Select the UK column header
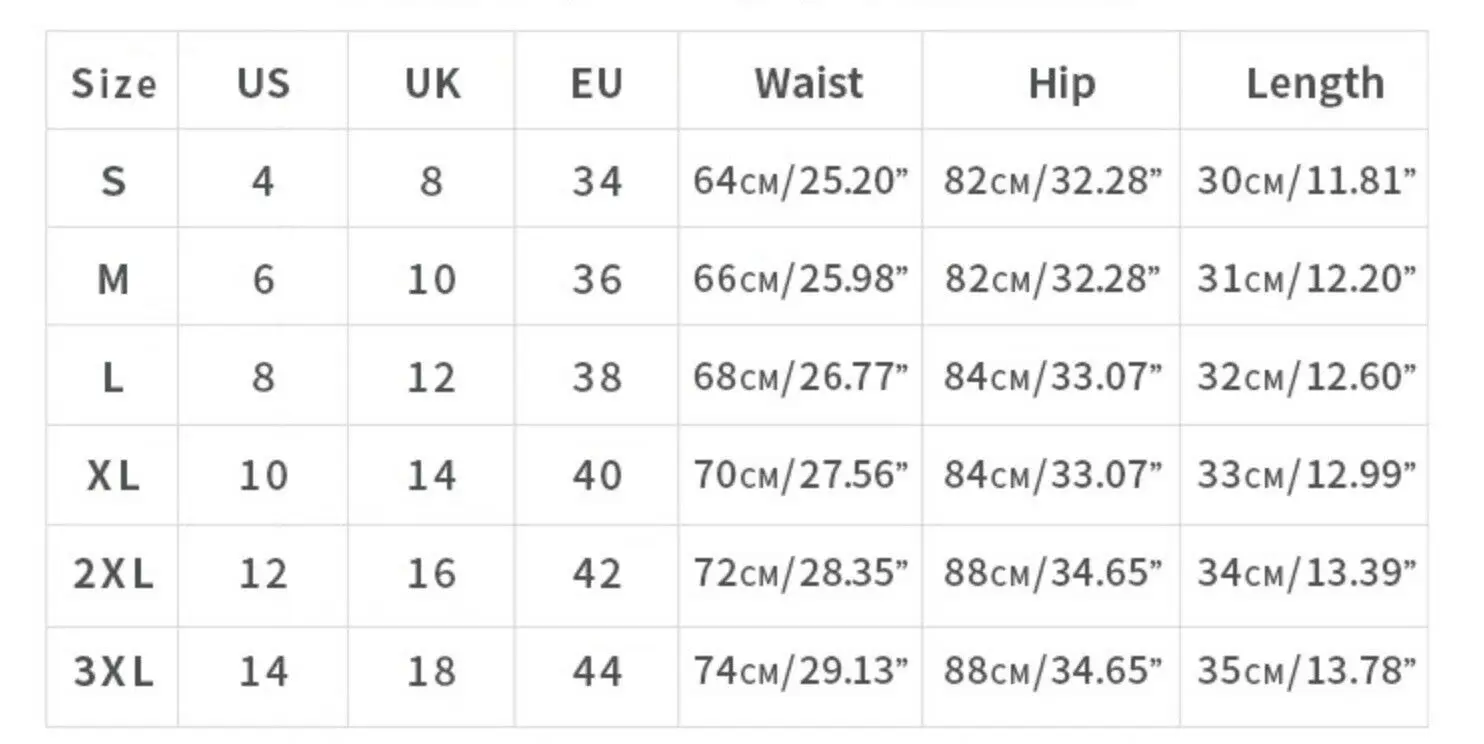The width and height of the screenshot is (1484, 744). click(x=432, y=83)
